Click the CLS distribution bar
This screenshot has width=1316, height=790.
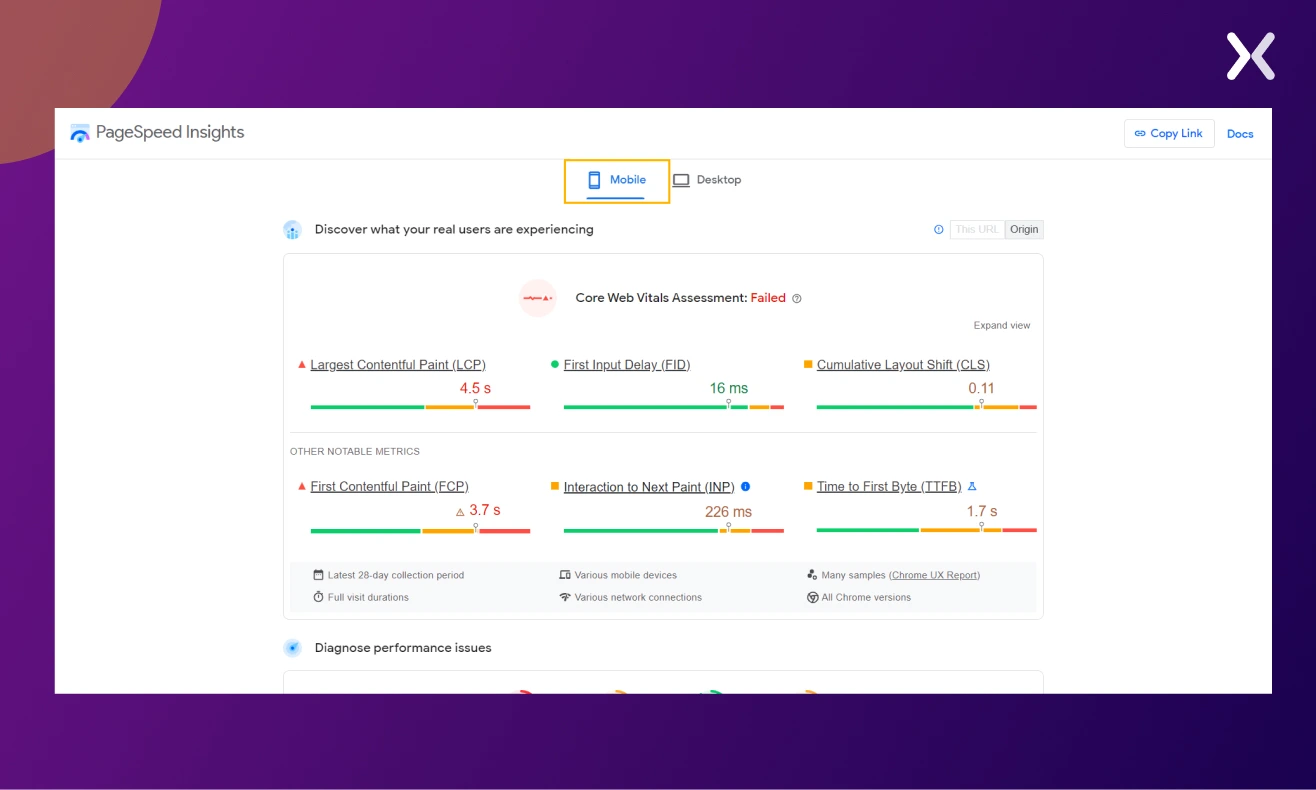926,407
